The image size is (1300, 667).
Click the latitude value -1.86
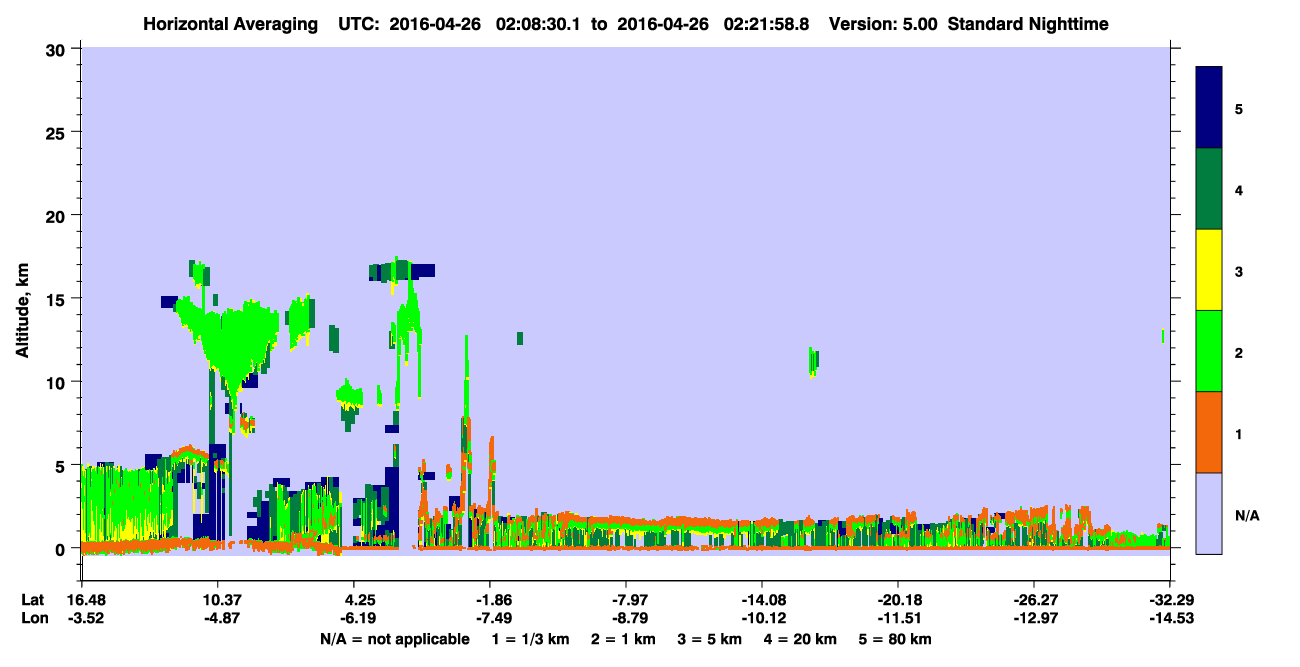coord(488,600)
